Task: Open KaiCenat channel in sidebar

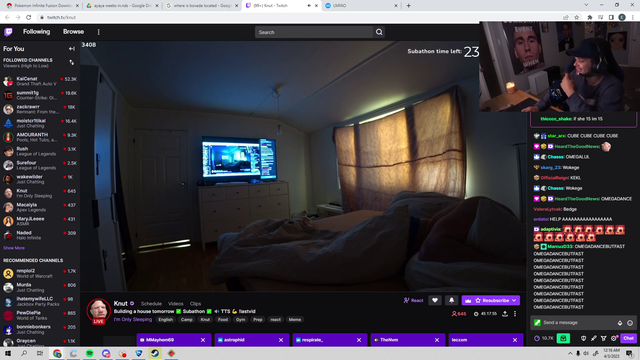Action: [40, 81]
